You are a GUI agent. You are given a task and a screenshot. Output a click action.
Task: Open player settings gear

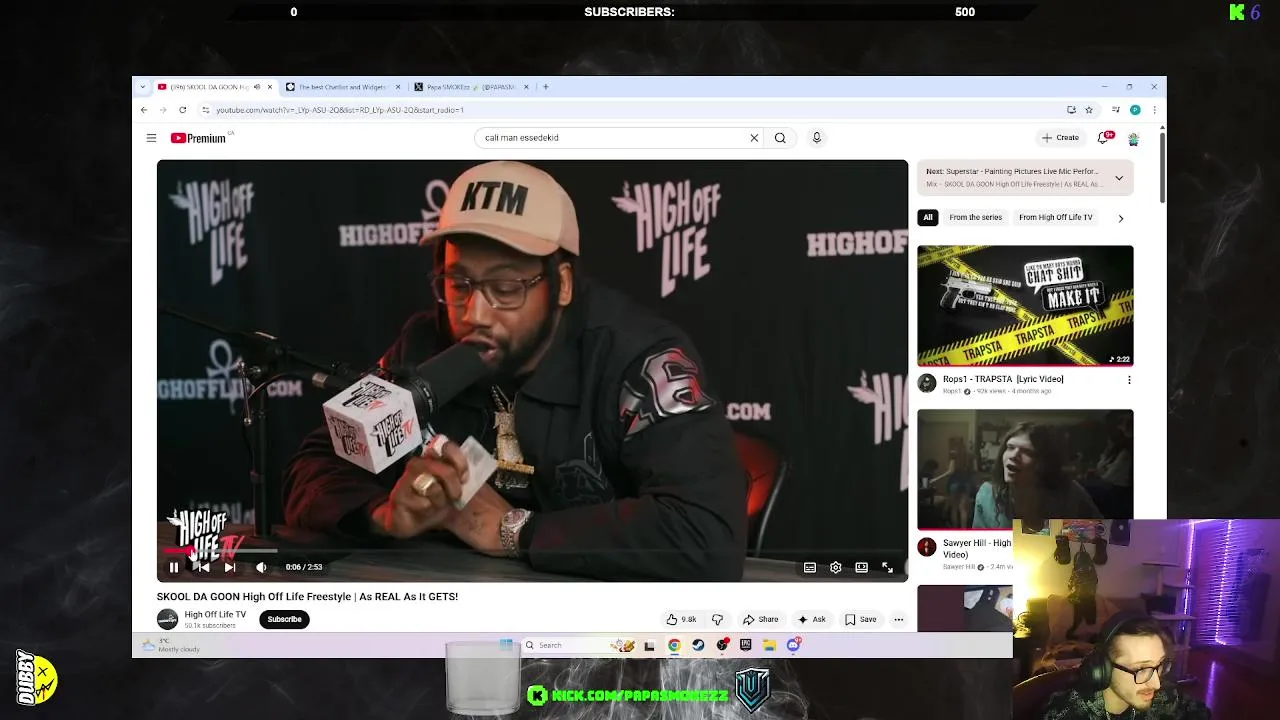coord(836,567)
